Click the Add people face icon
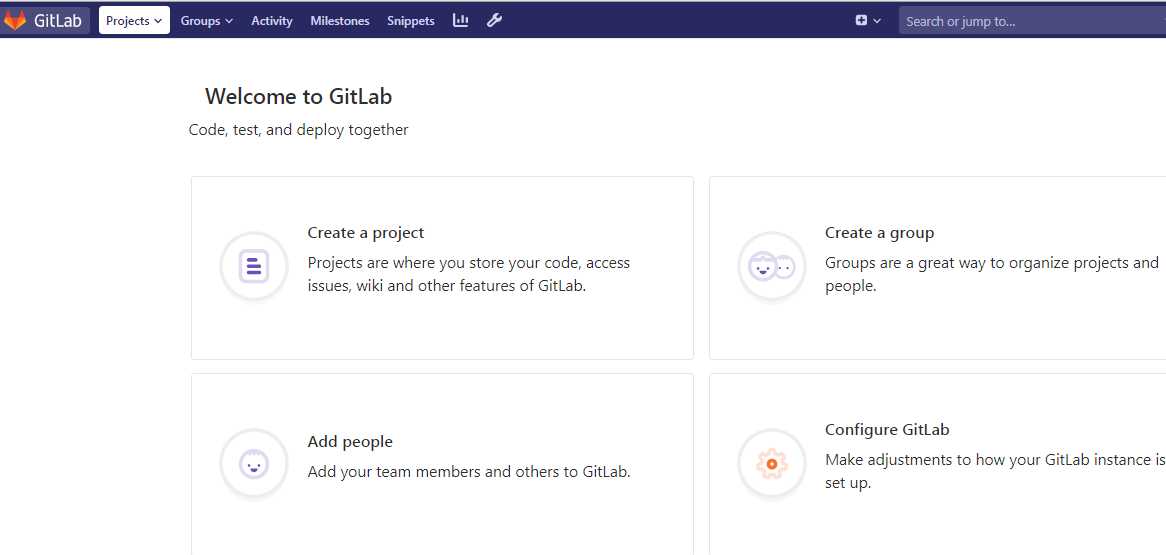The width and height of the screenshot is (1166, 555). pos(254,463)
